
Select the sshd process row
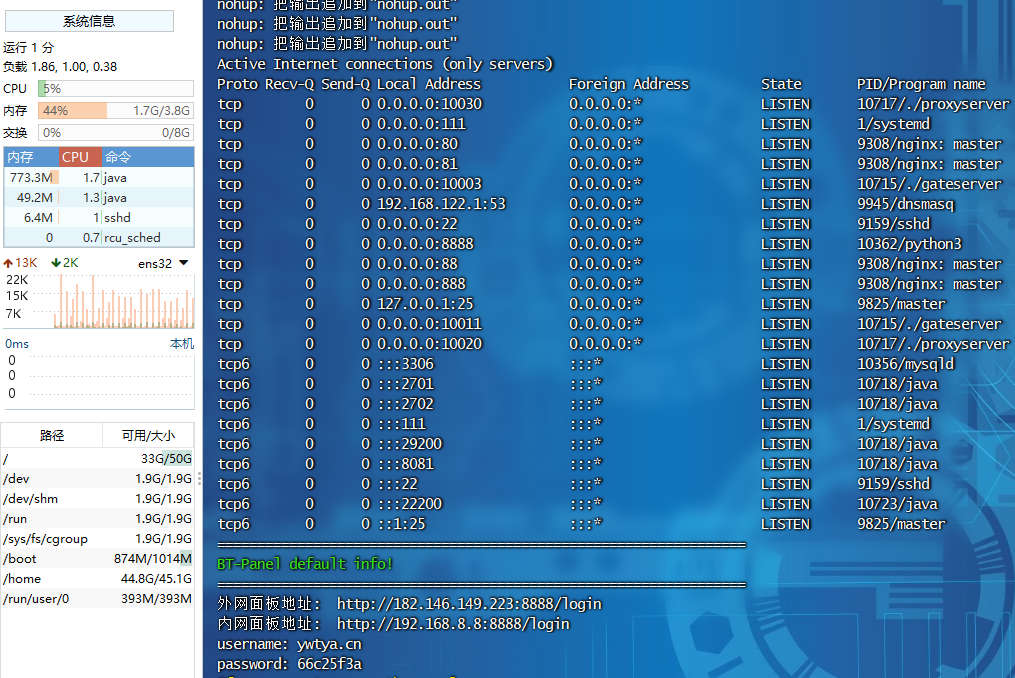[x=99, y=218]
